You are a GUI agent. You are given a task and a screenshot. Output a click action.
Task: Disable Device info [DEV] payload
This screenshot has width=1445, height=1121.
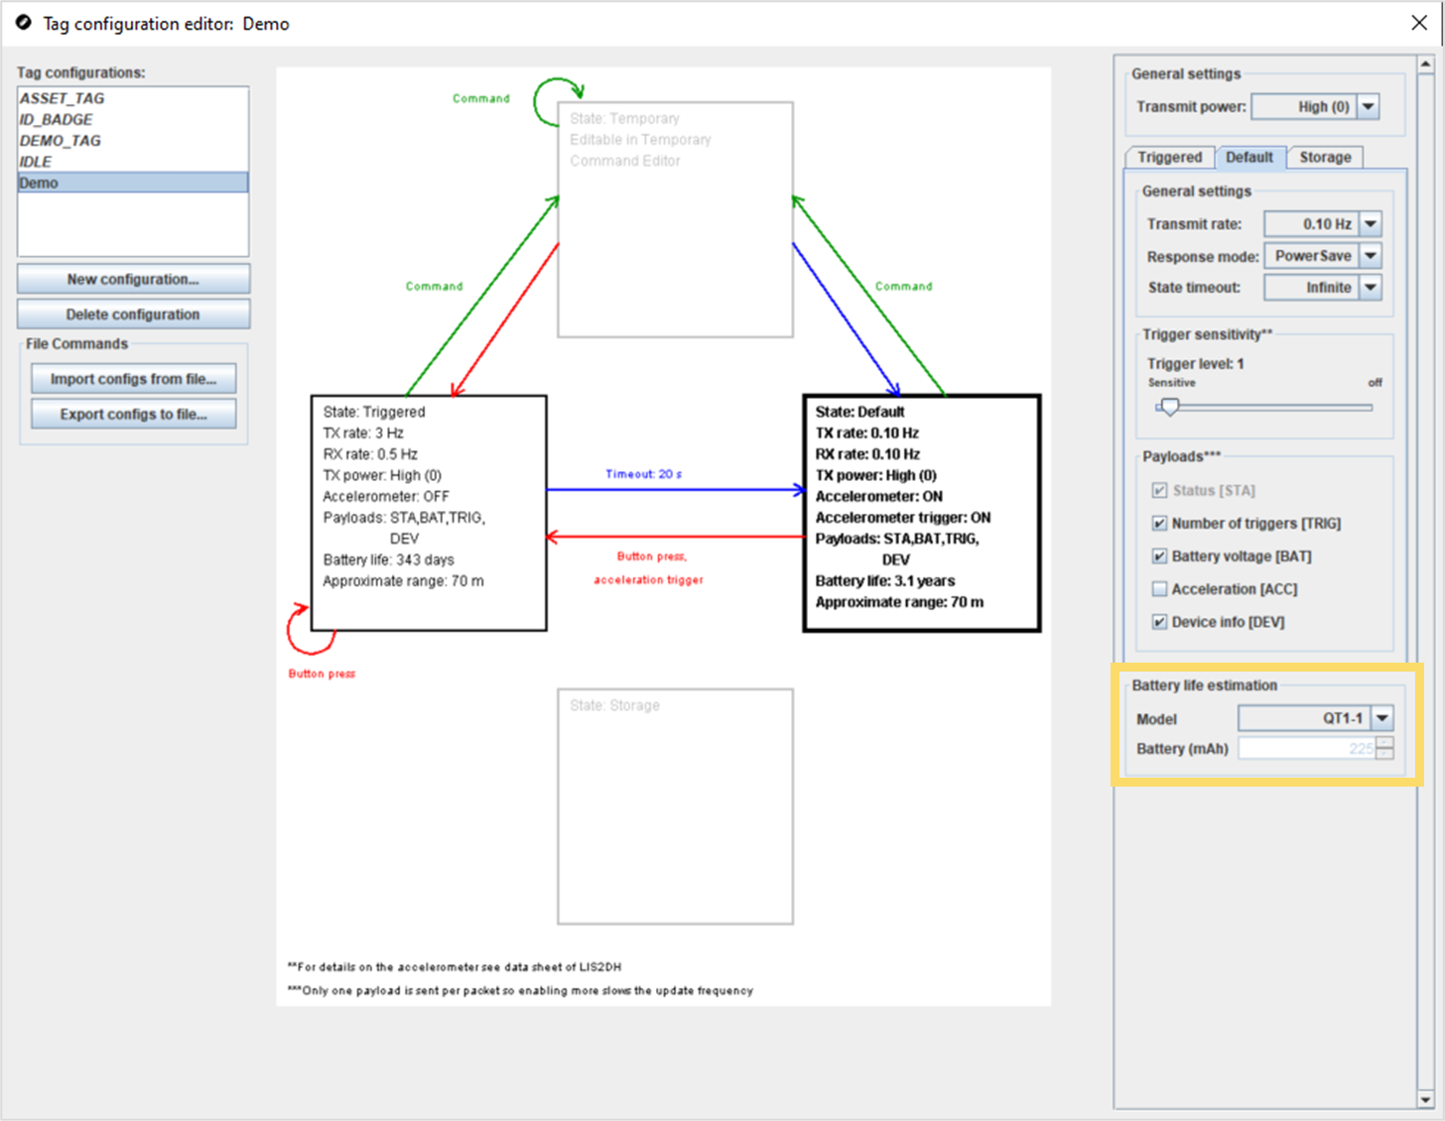tap(1159, 622)
